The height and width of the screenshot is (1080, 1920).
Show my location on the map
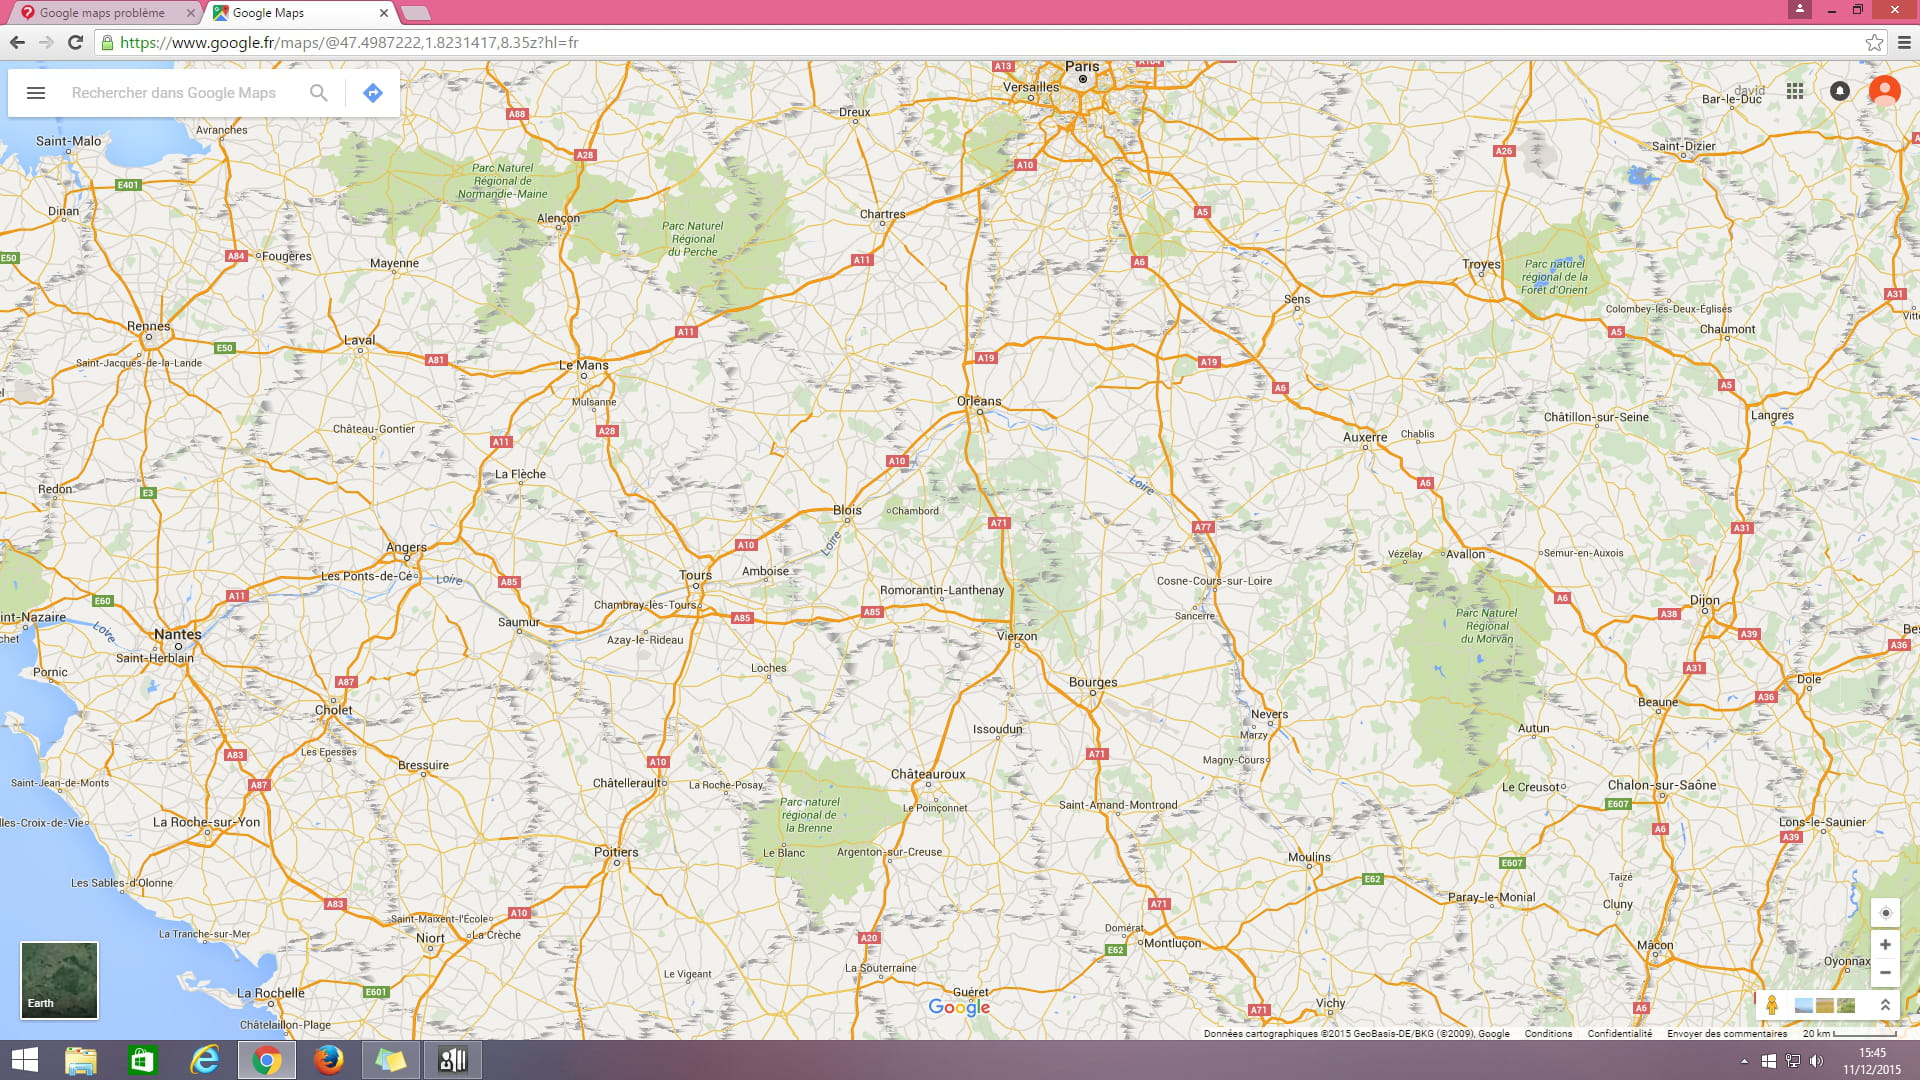tap(1885, 912)
